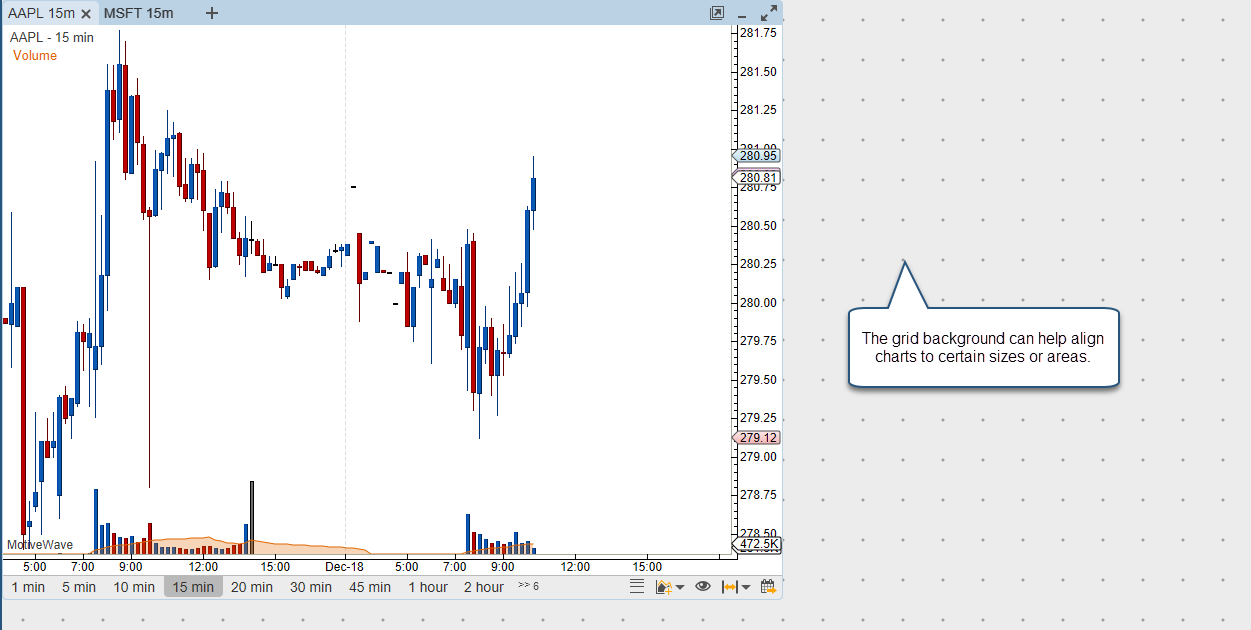The image size is (1251, 630).
Task: Click the bar spacing width icon
Action: (x=729, y=587)
